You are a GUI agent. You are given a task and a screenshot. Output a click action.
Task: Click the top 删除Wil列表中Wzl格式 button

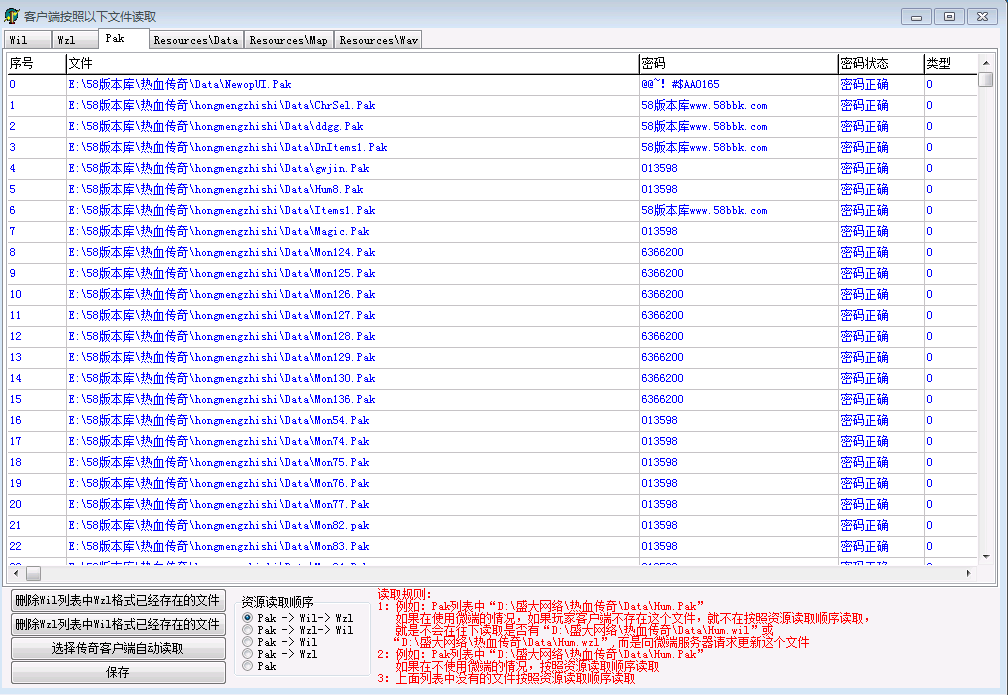point(118,600)
